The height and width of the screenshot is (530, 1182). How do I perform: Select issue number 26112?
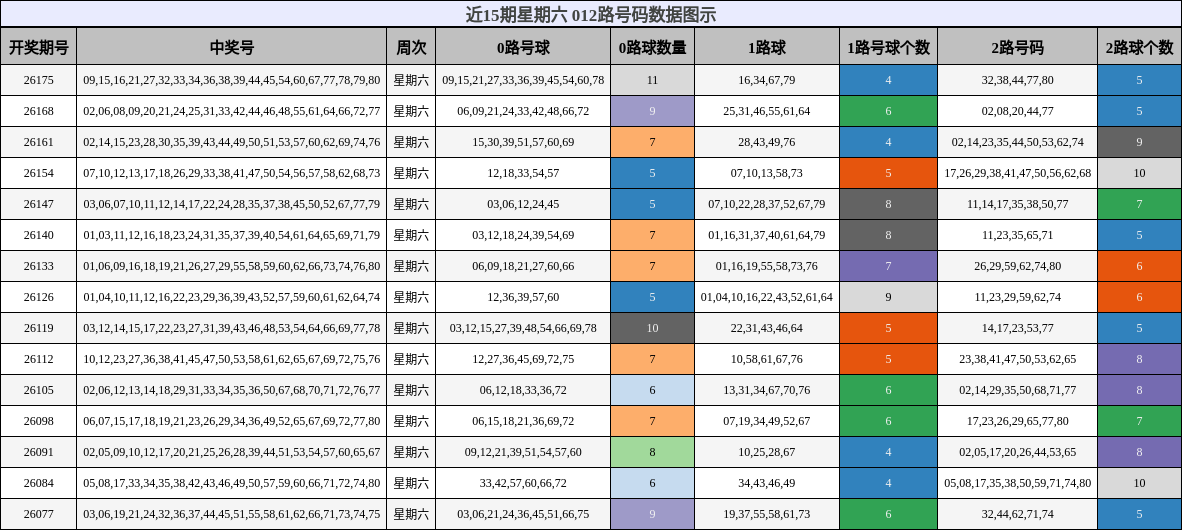pyautogui.click(x=38, y=359)
